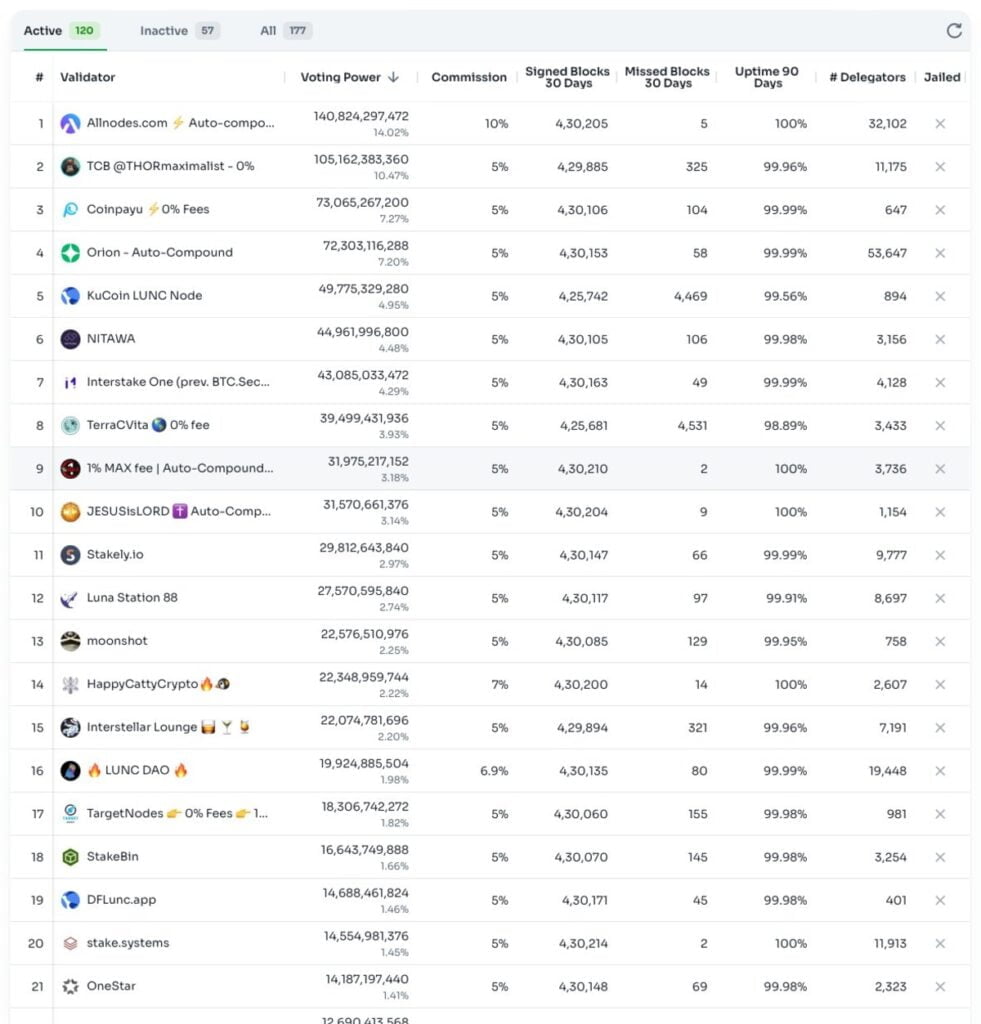Click the Luna Station 88 logo
The image size is (981, 1024).
[70, 599]
